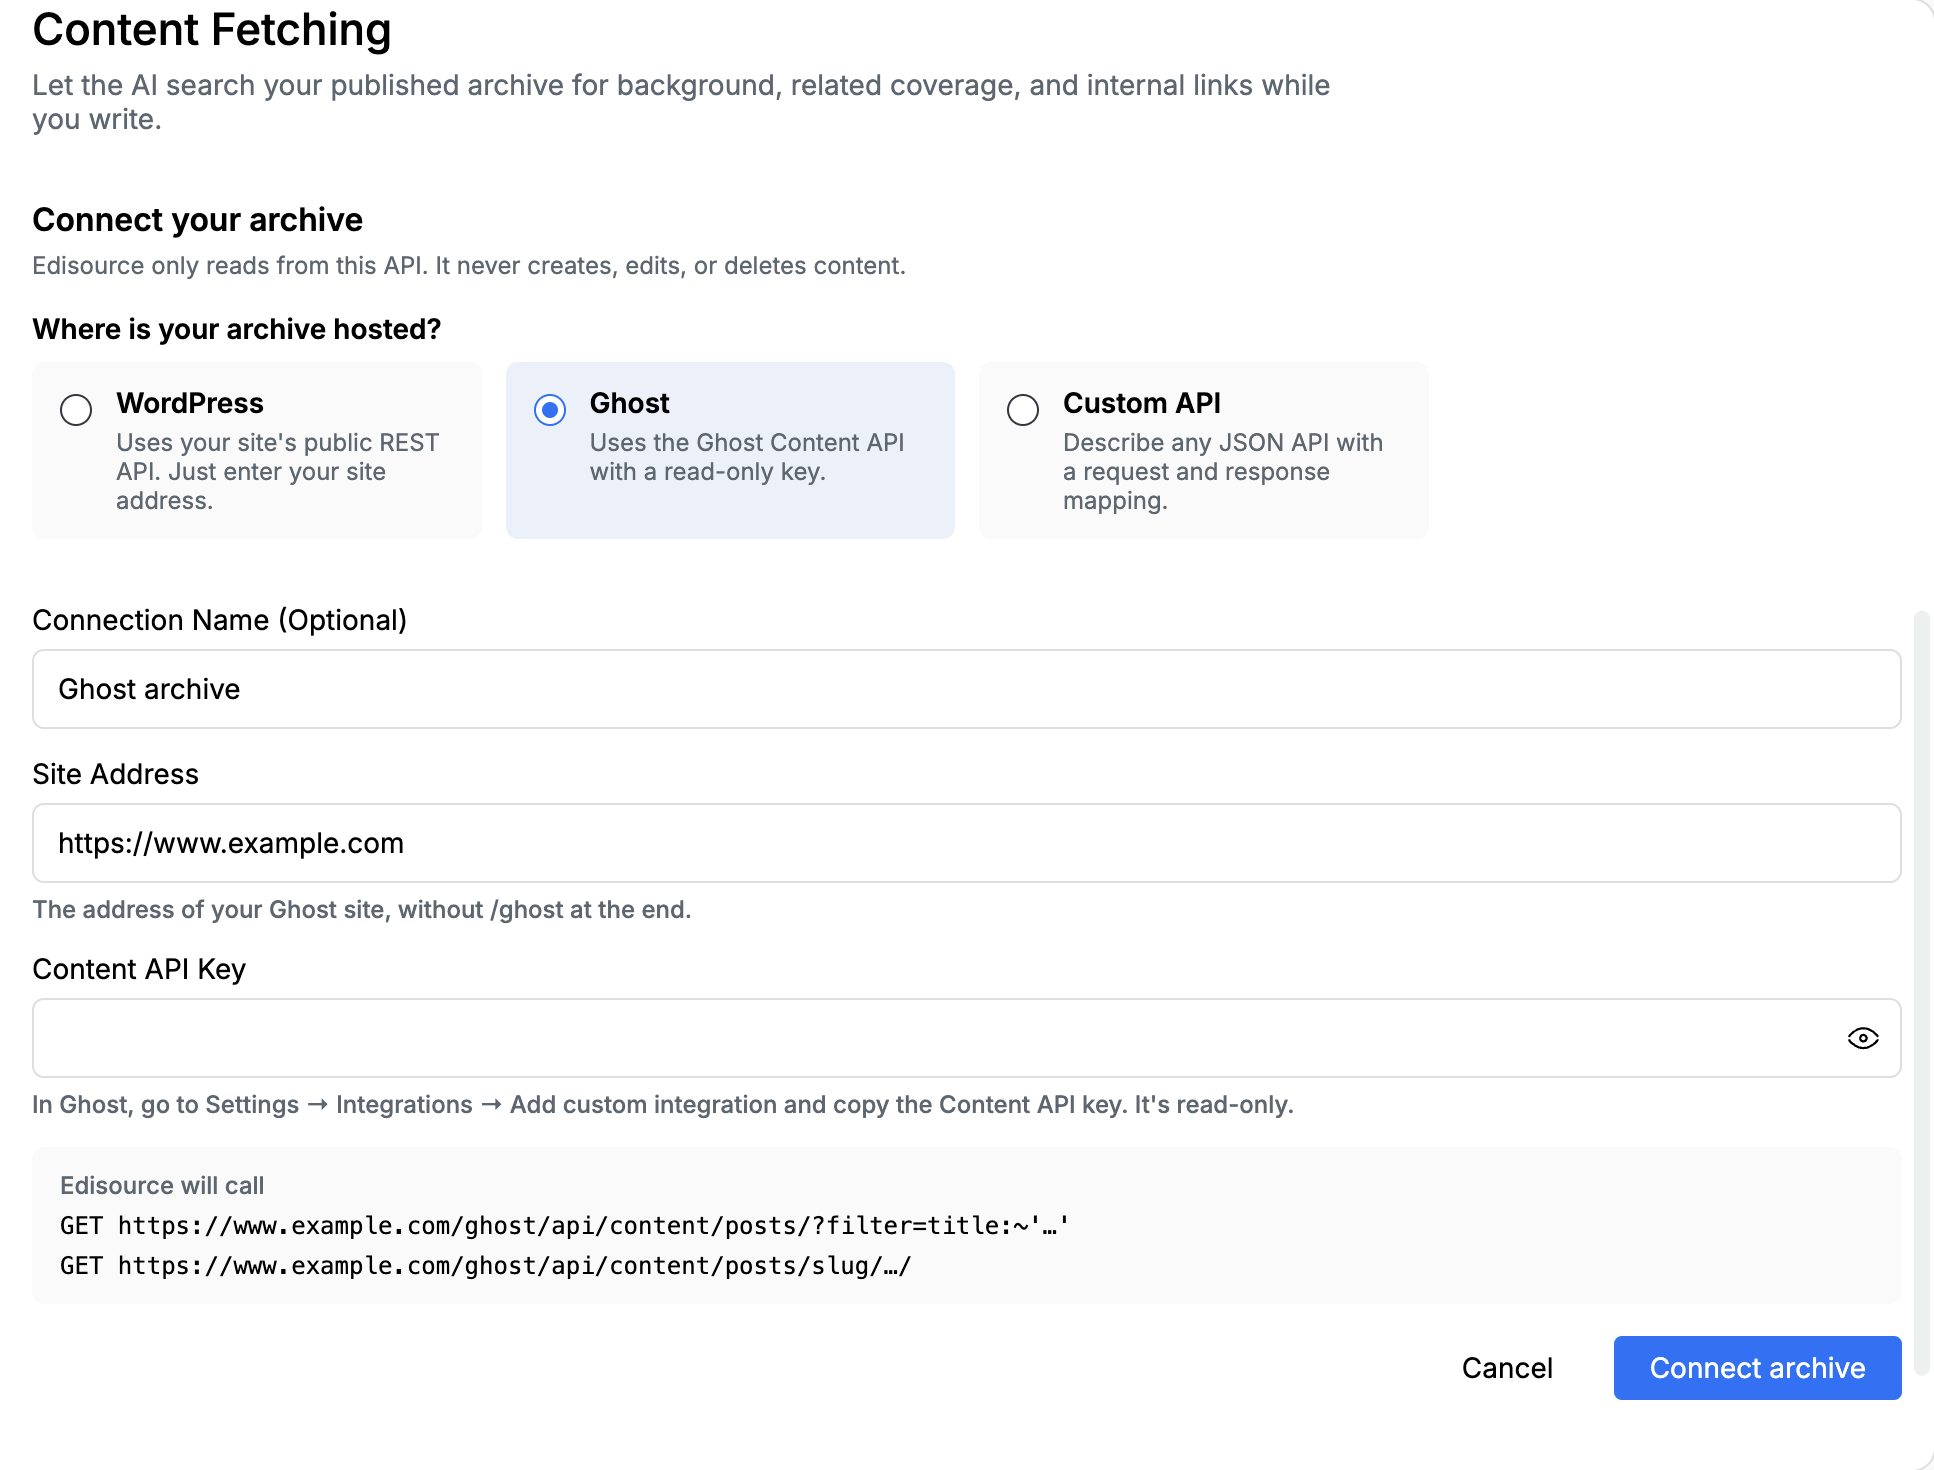Screen dimensions: 1934x1470
Task: Click the 'Content Fetching' title
Action: click(x=212, y=30)
